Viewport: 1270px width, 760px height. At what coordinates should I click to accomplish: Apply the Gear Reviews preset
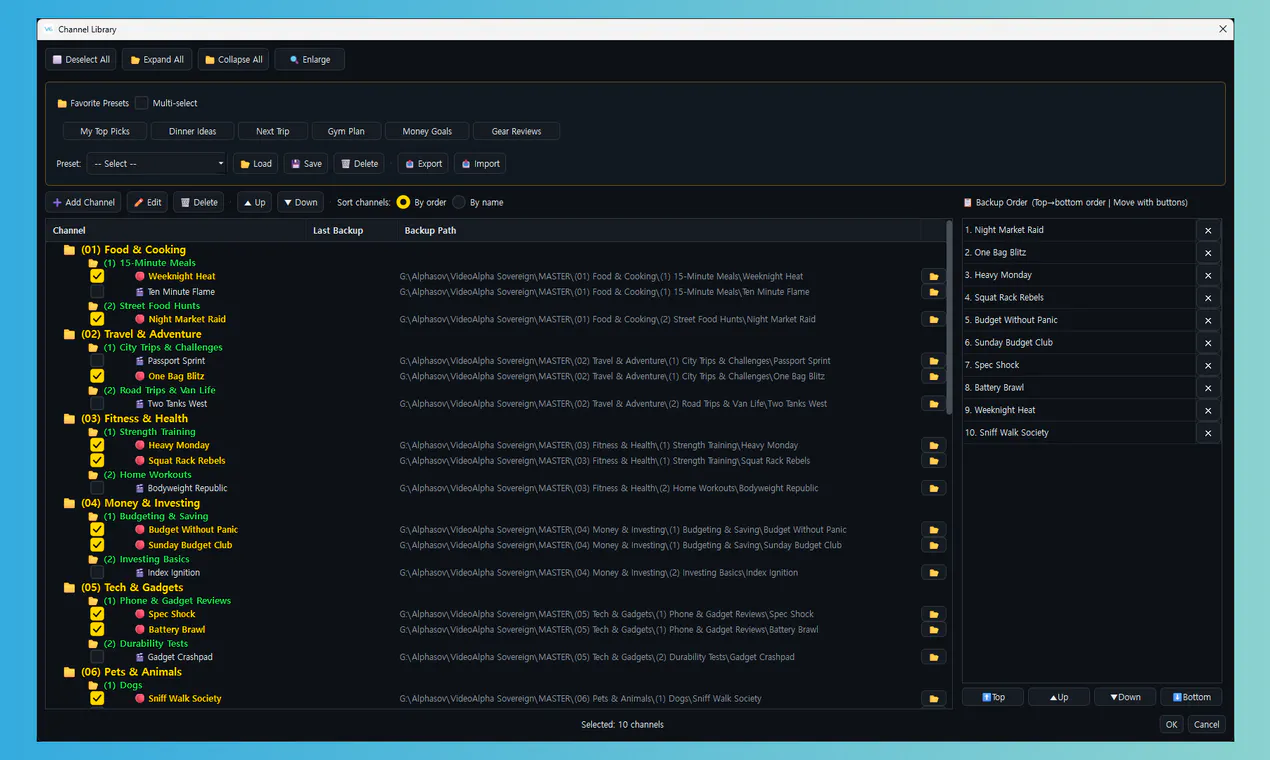(516, 131)
